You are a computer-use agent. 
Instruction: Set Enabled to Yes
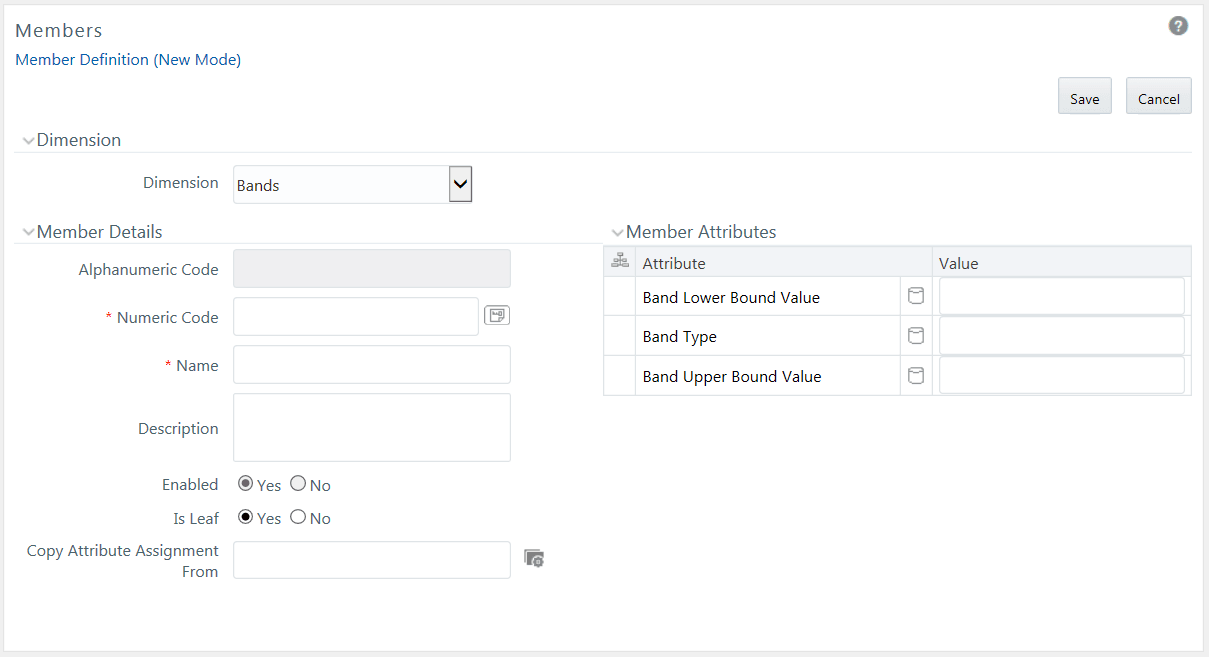(x=246, y=484)
